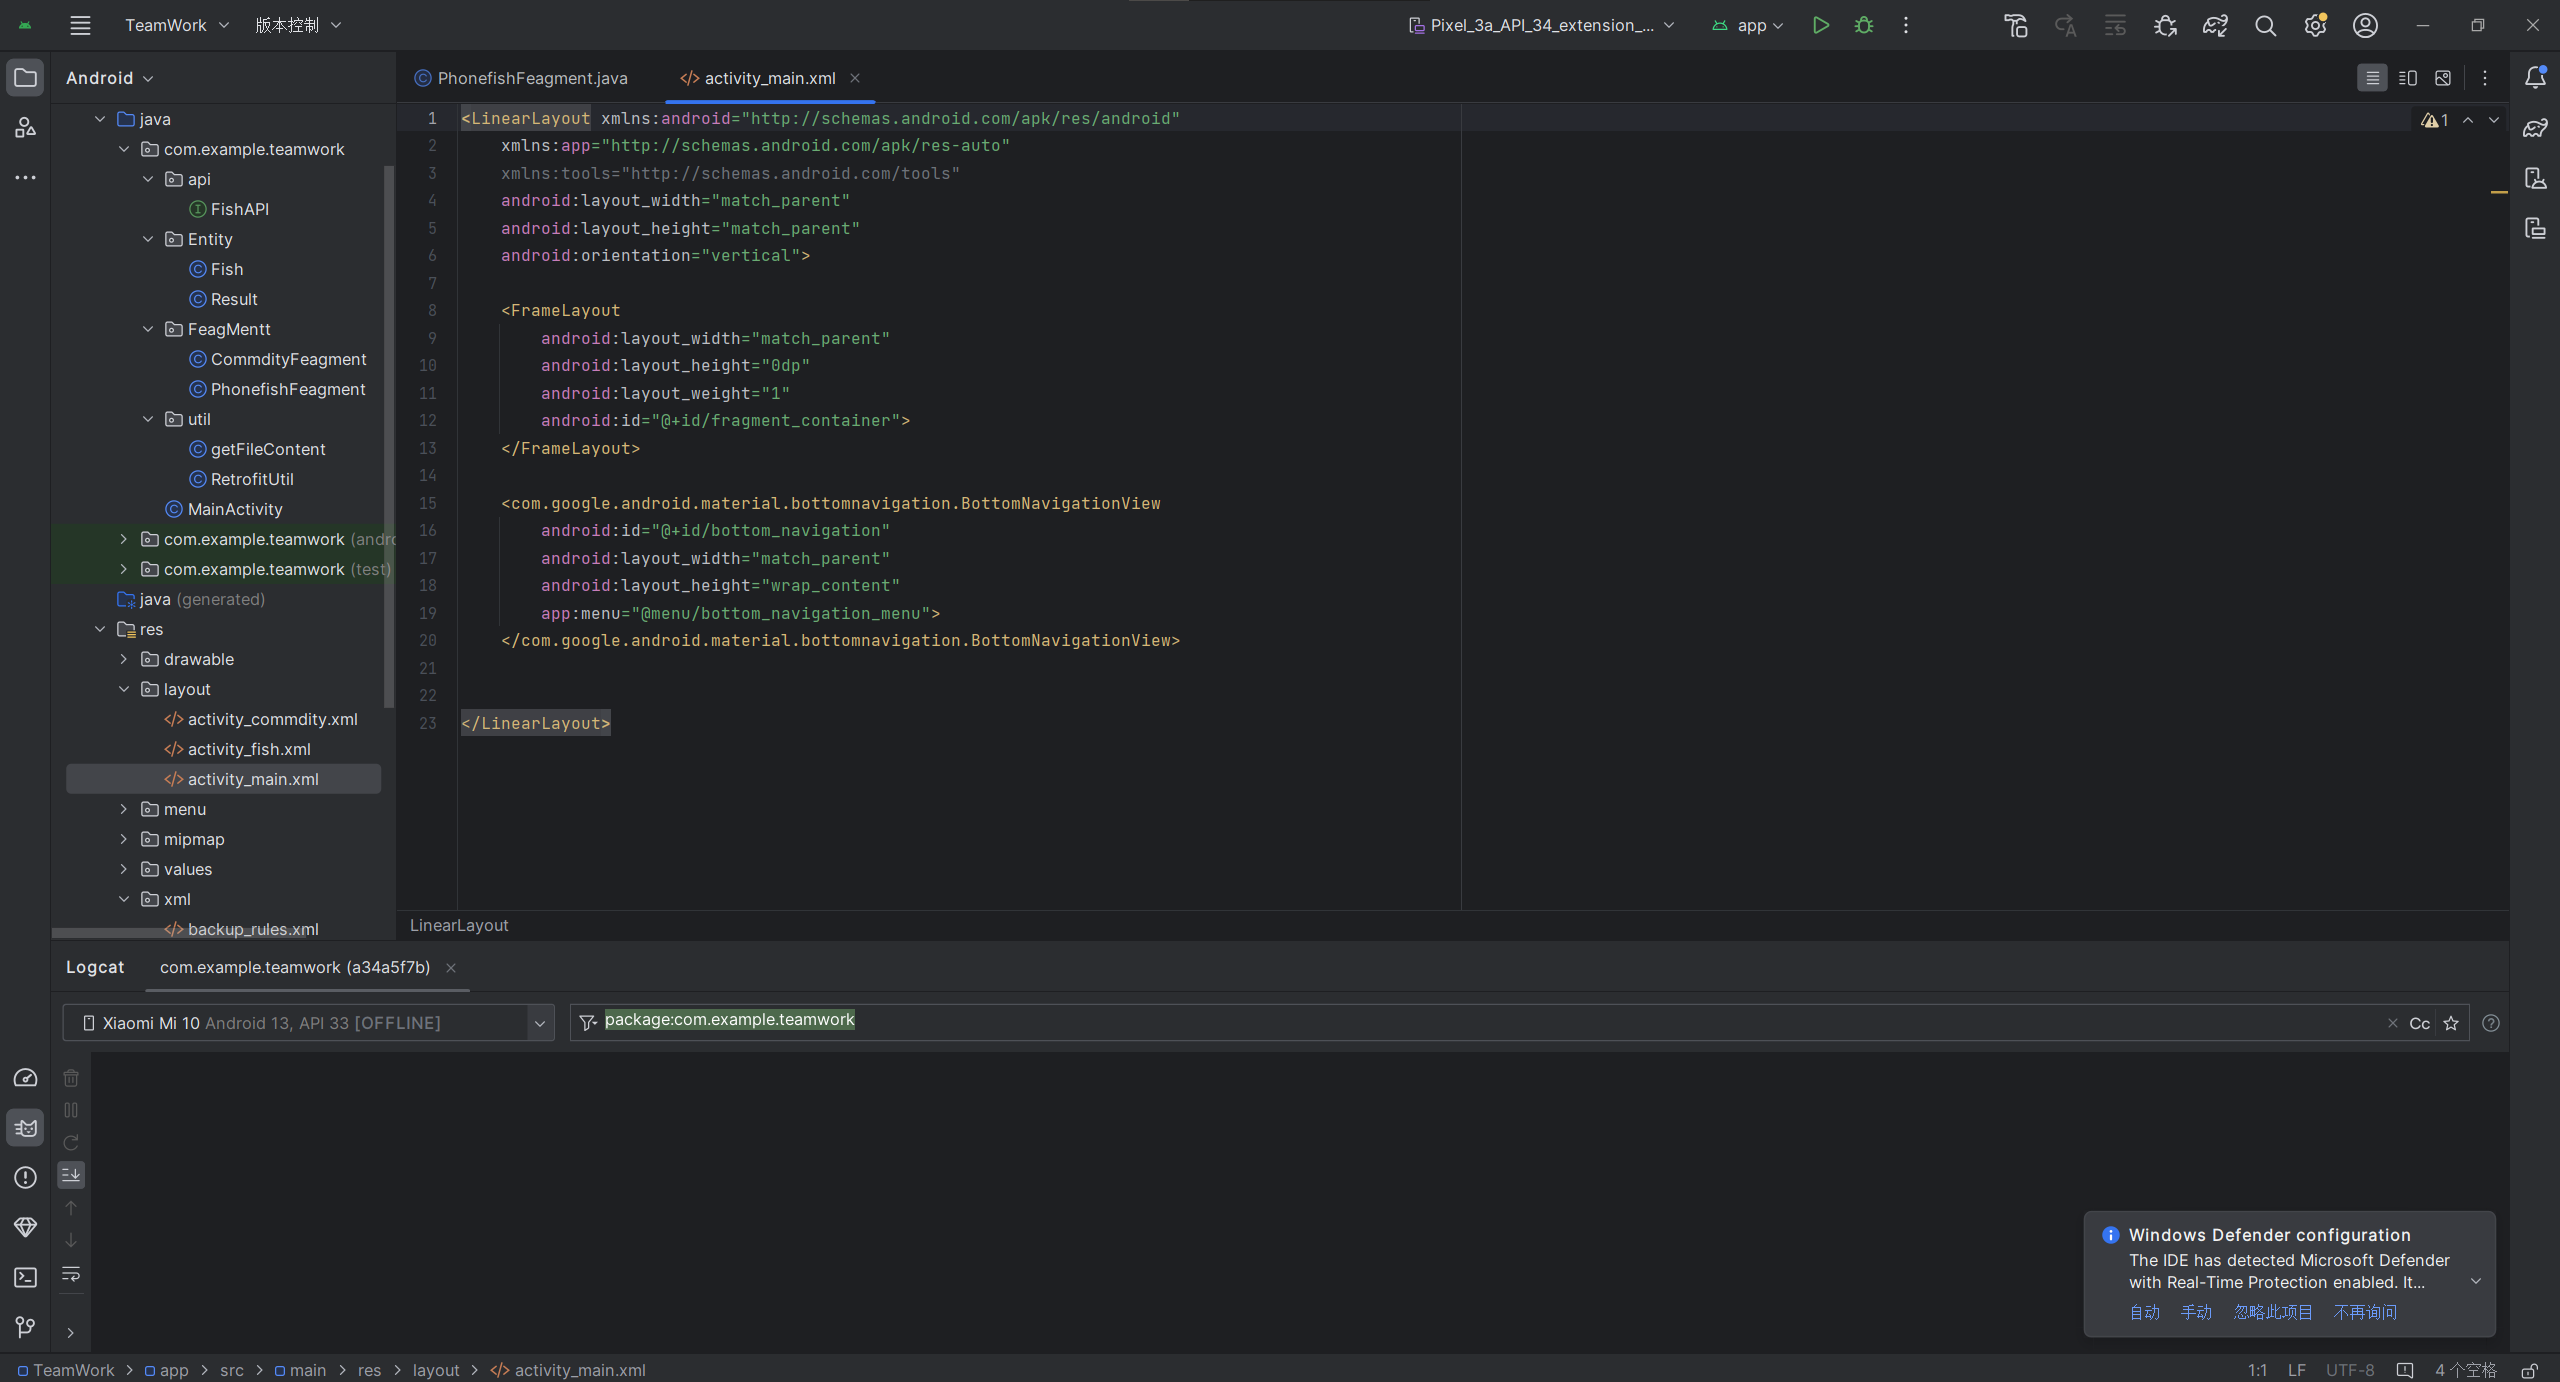Switch to PhonefishFeagment.java tab
The height and width of the screenshot is (1382, 2560).
pyautogui.click(x=532, y=78)
